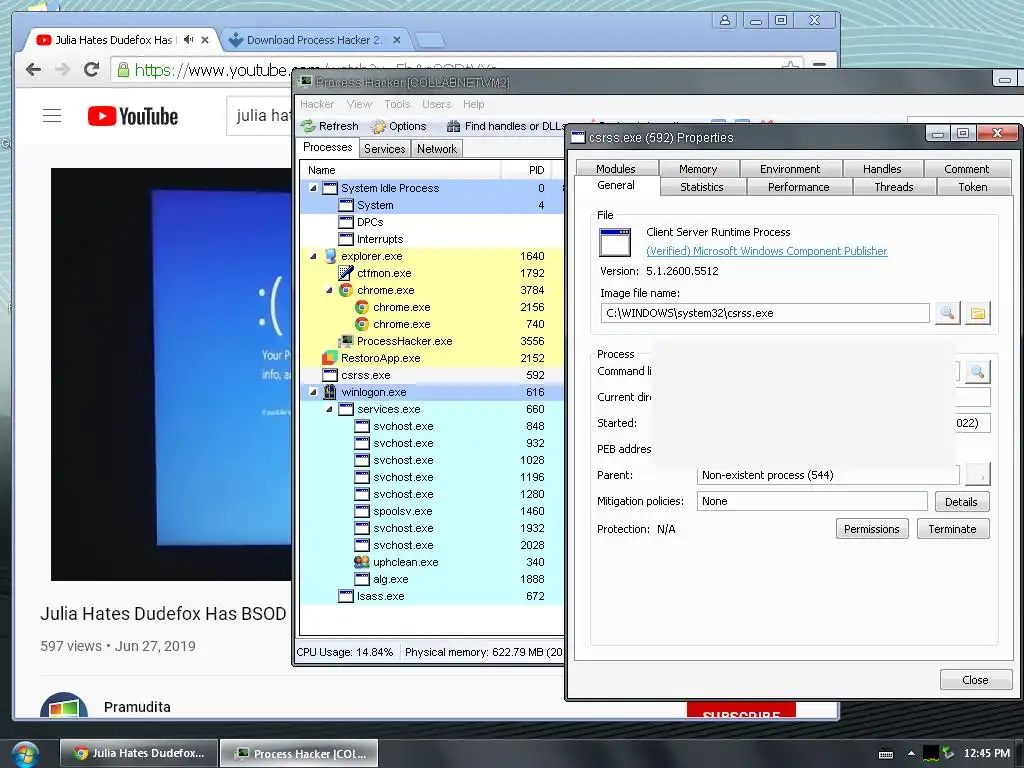
Task: Click explorer.exe process icon
Action: pyautogui.click(x=330, y=256)
